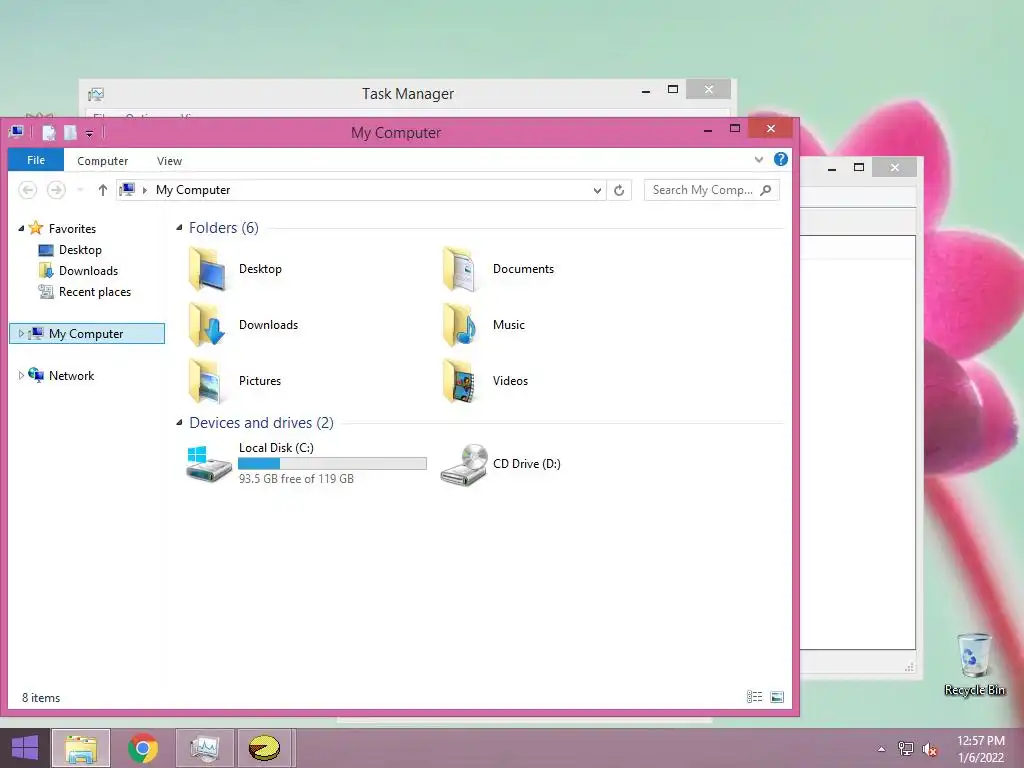The width and height of the screenshot is (1024, 768).
Task: Click the Forward navigation arrow
Action: (56, 190)
